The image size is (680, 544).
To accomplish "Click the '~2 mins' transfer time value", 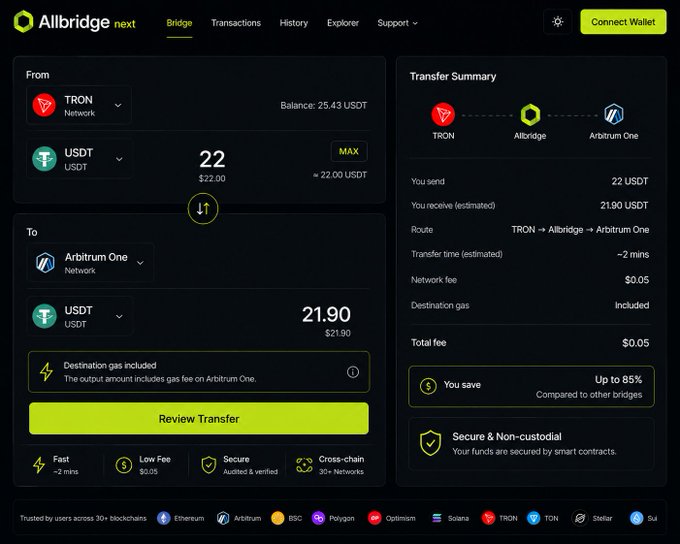I will click(x=633, y=254).
